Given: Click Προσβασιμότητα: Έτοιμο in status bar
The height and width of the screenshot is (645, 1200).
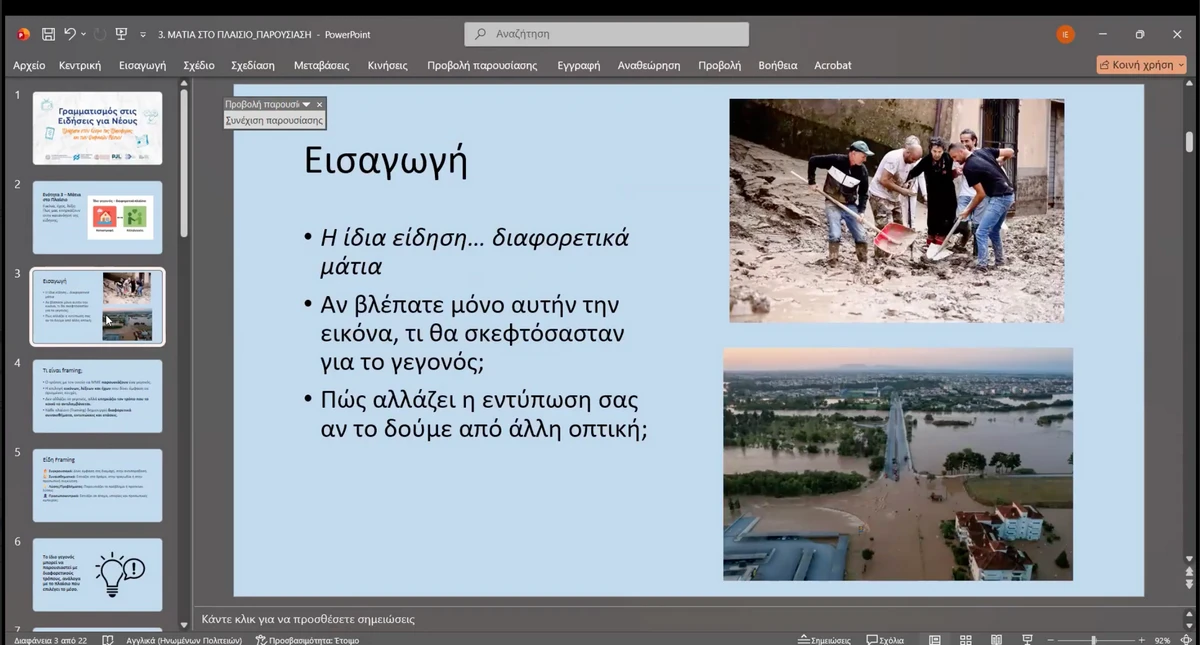Looking at the screenshot, I should click(x=307, y=640).
